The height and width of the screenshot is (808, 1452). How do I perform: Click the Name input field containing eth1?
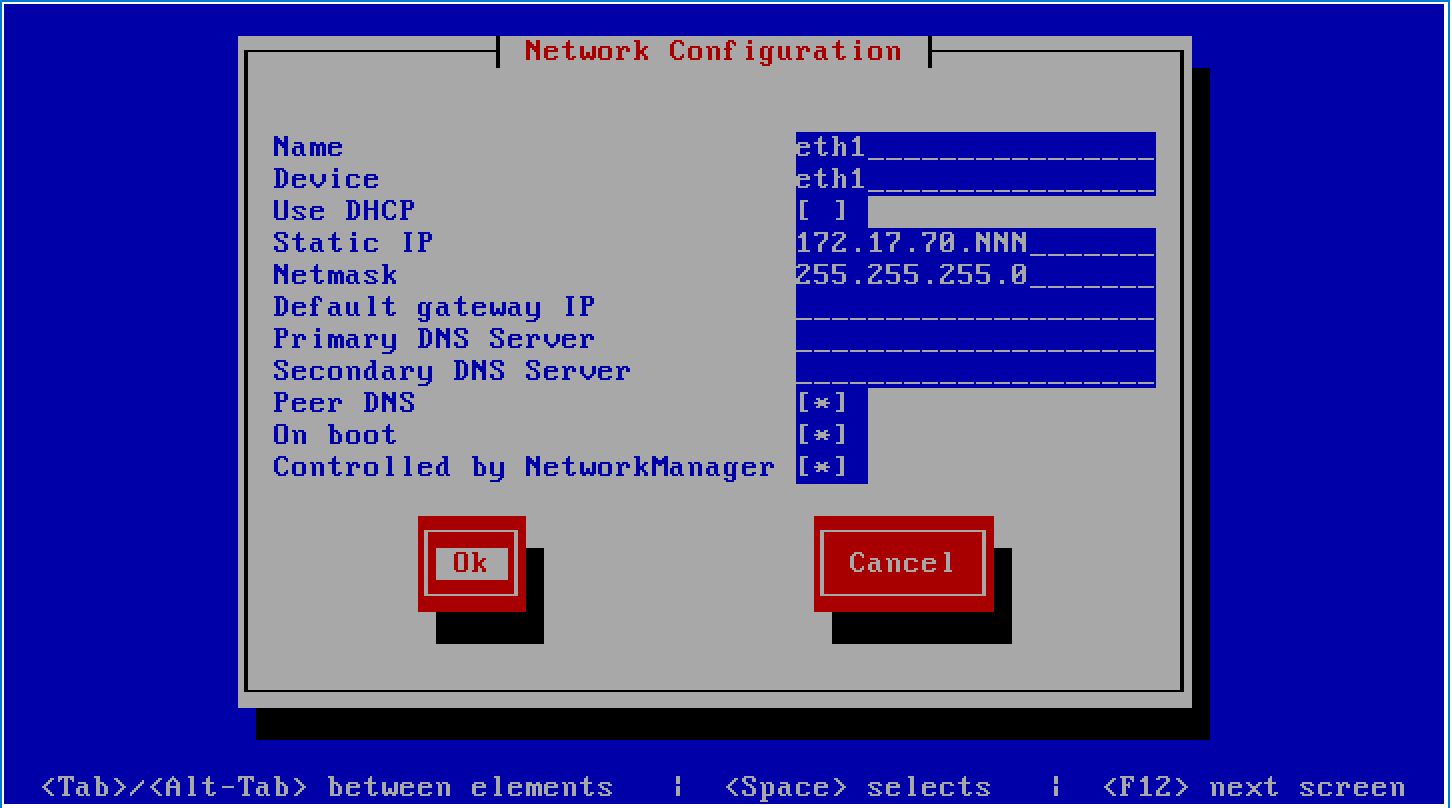976,147
